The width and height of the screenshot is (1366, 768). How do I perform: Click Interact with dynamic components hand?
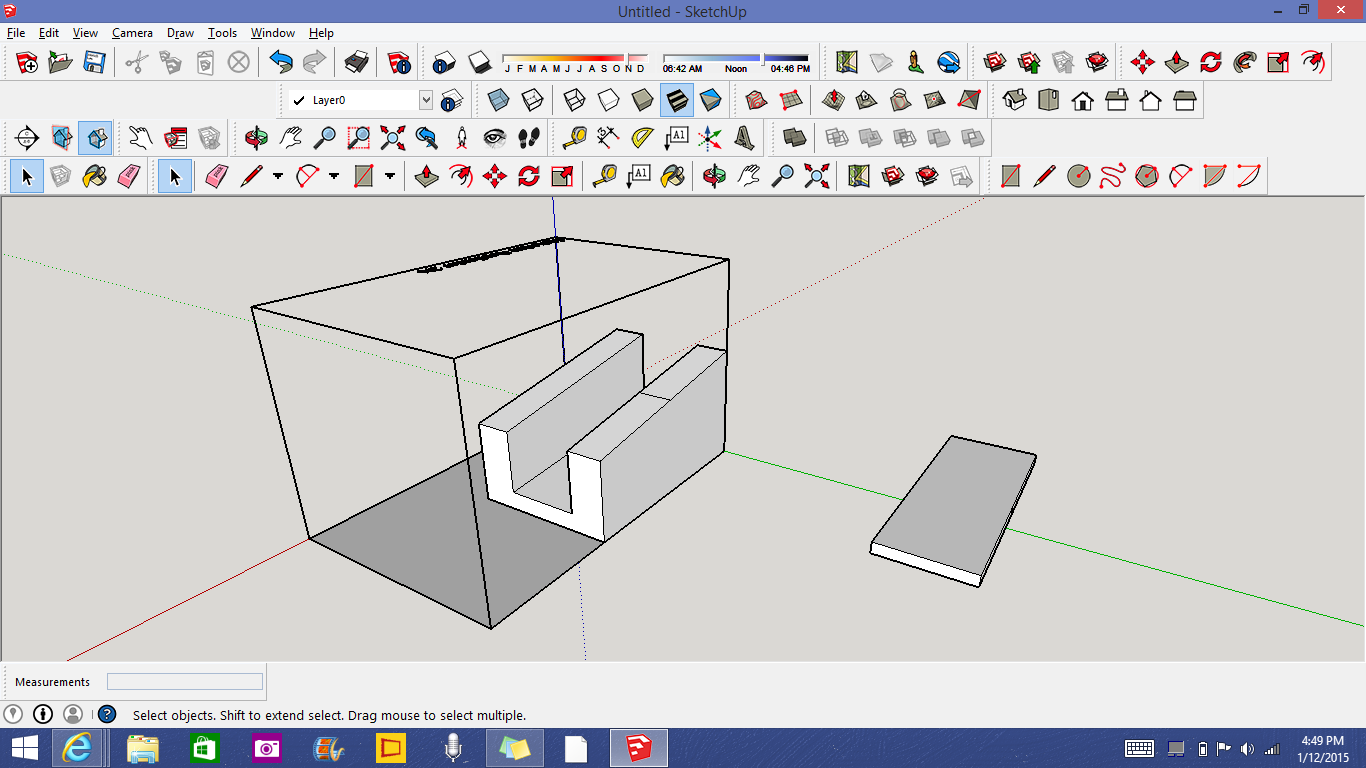141,138
